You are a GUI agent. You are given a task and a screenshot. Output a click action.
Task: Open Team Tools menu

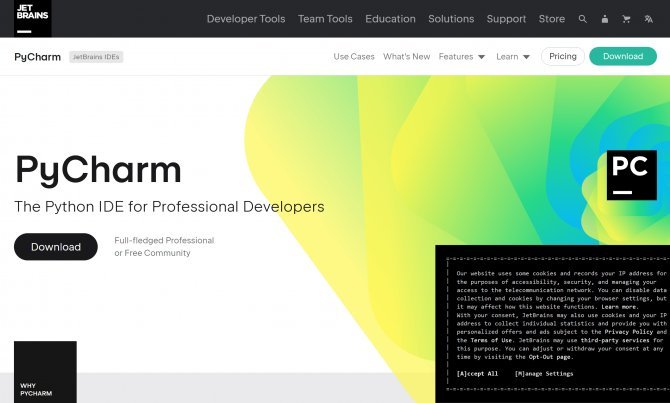[325, 19]
